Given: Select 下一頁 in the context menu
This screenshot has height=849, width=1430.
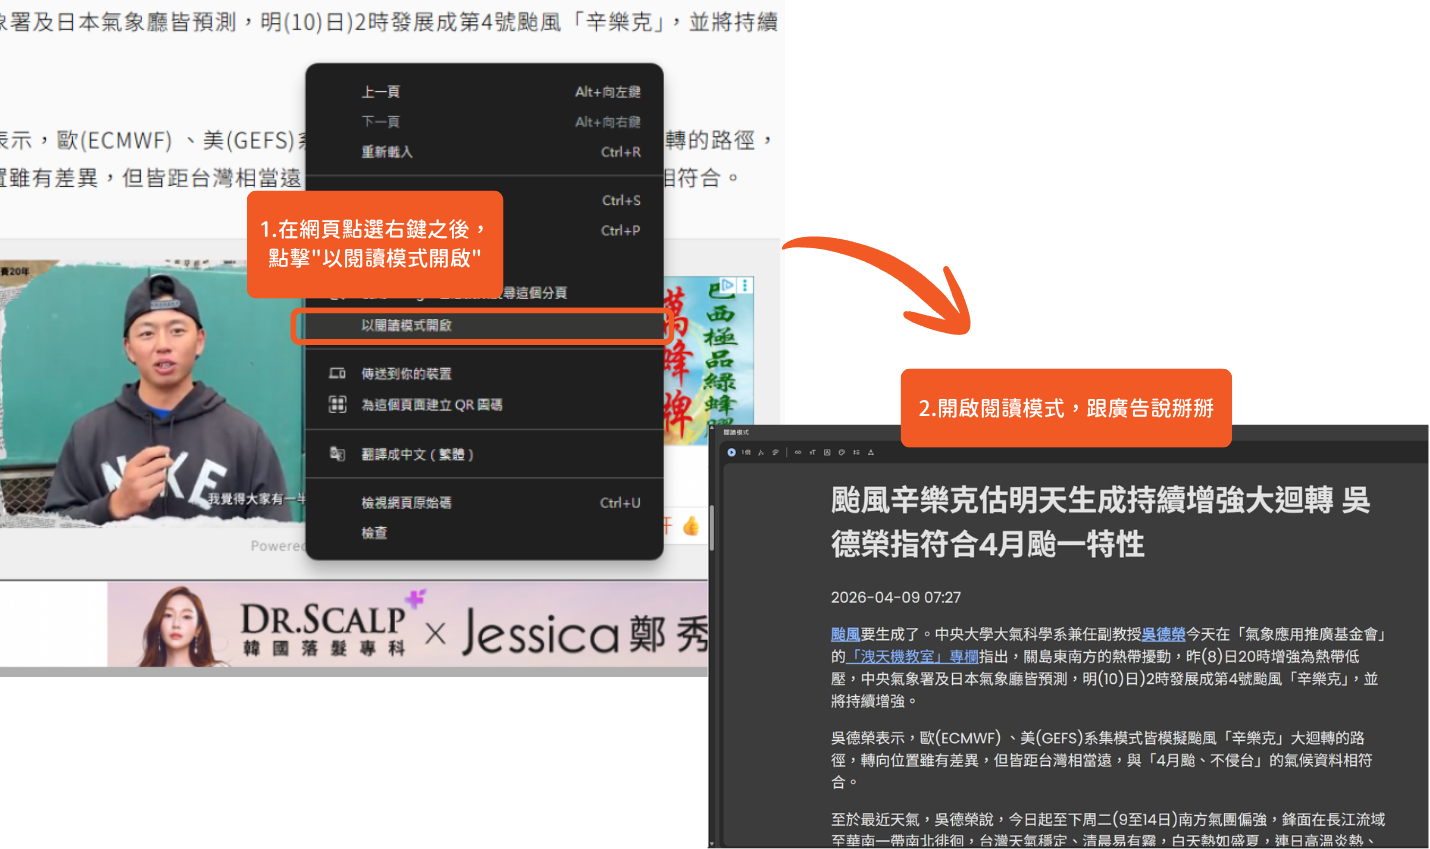Looking at the screenshot, I should point(484,122).
